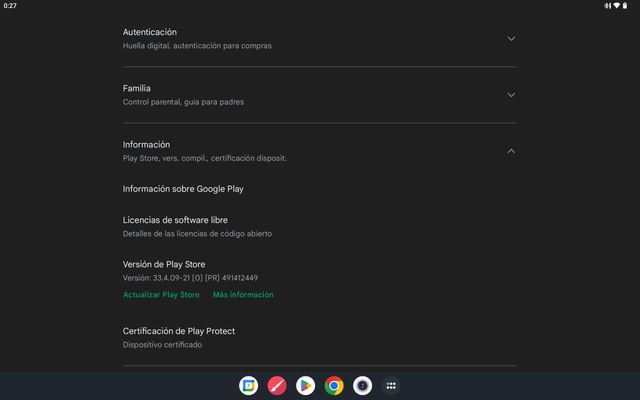Click the 0:27 clock in status bar
Screen dimensions: 640x400
click(10, 6)
